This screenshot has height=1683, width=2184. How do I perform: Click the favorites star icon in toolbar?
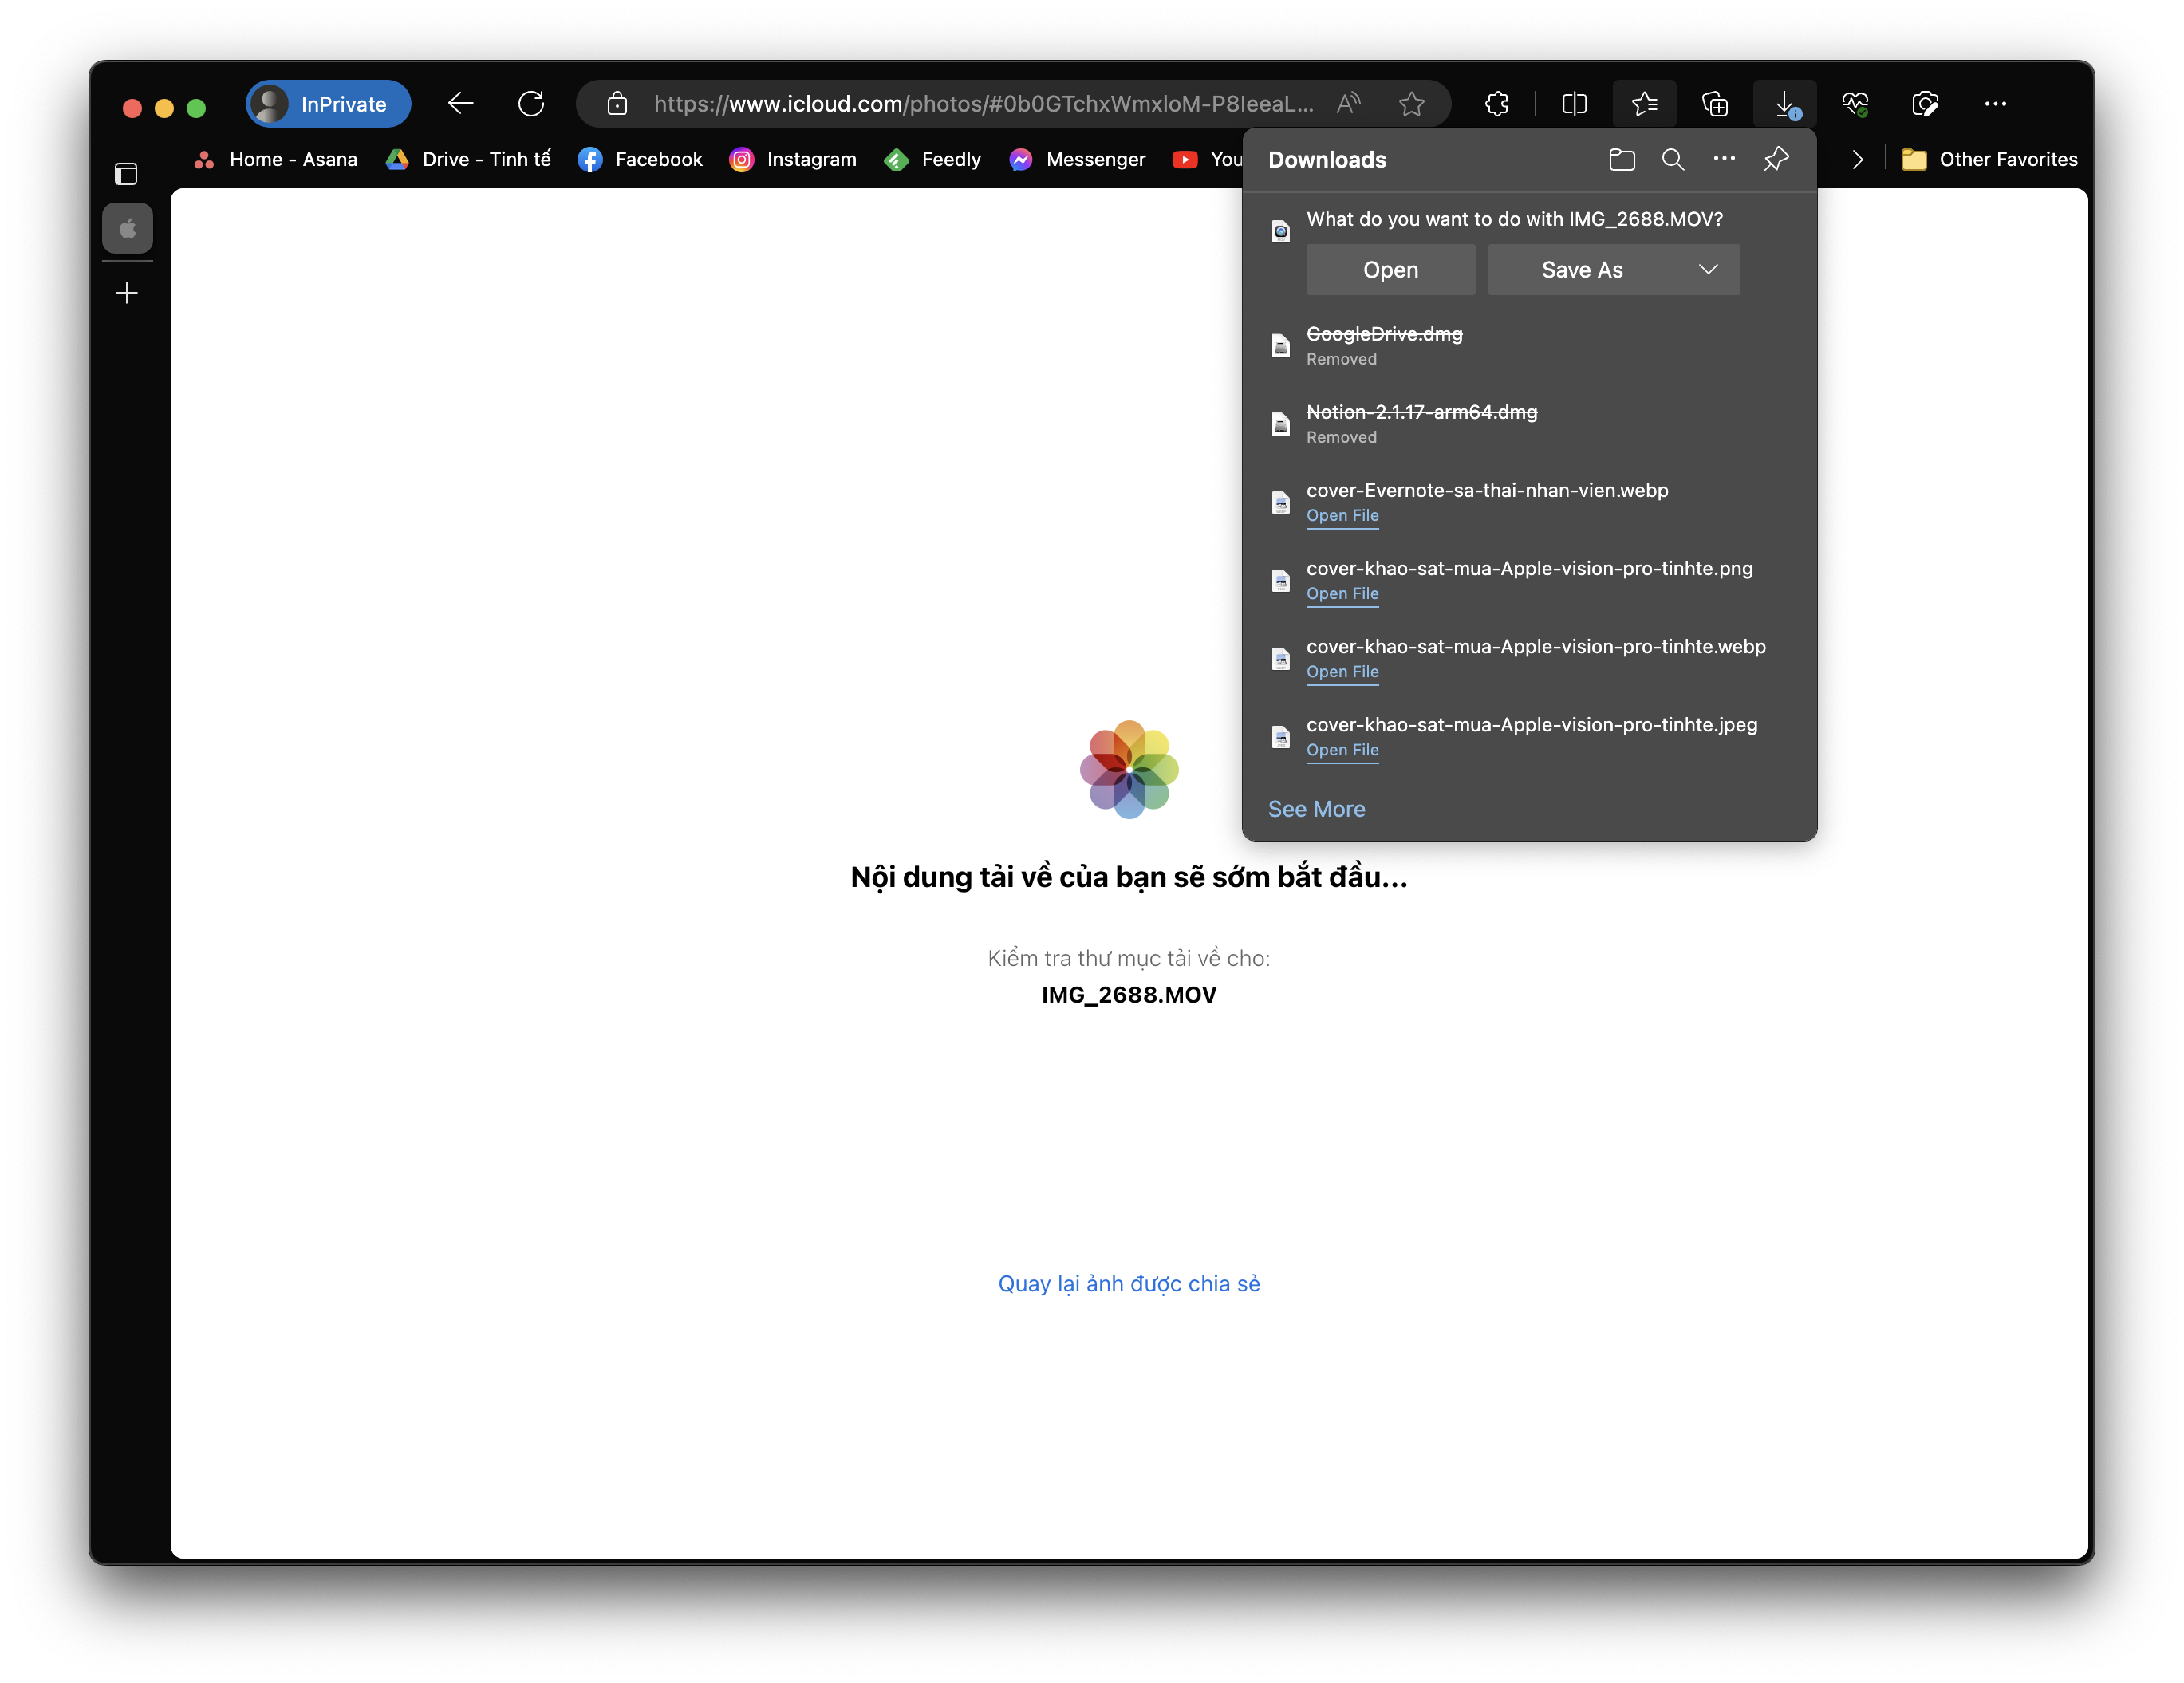[1409, 104]
